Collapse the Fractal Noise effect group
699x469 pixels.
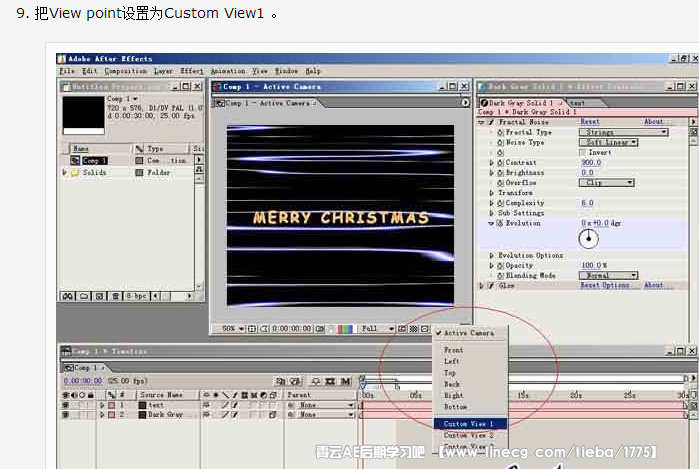(481, 122)
